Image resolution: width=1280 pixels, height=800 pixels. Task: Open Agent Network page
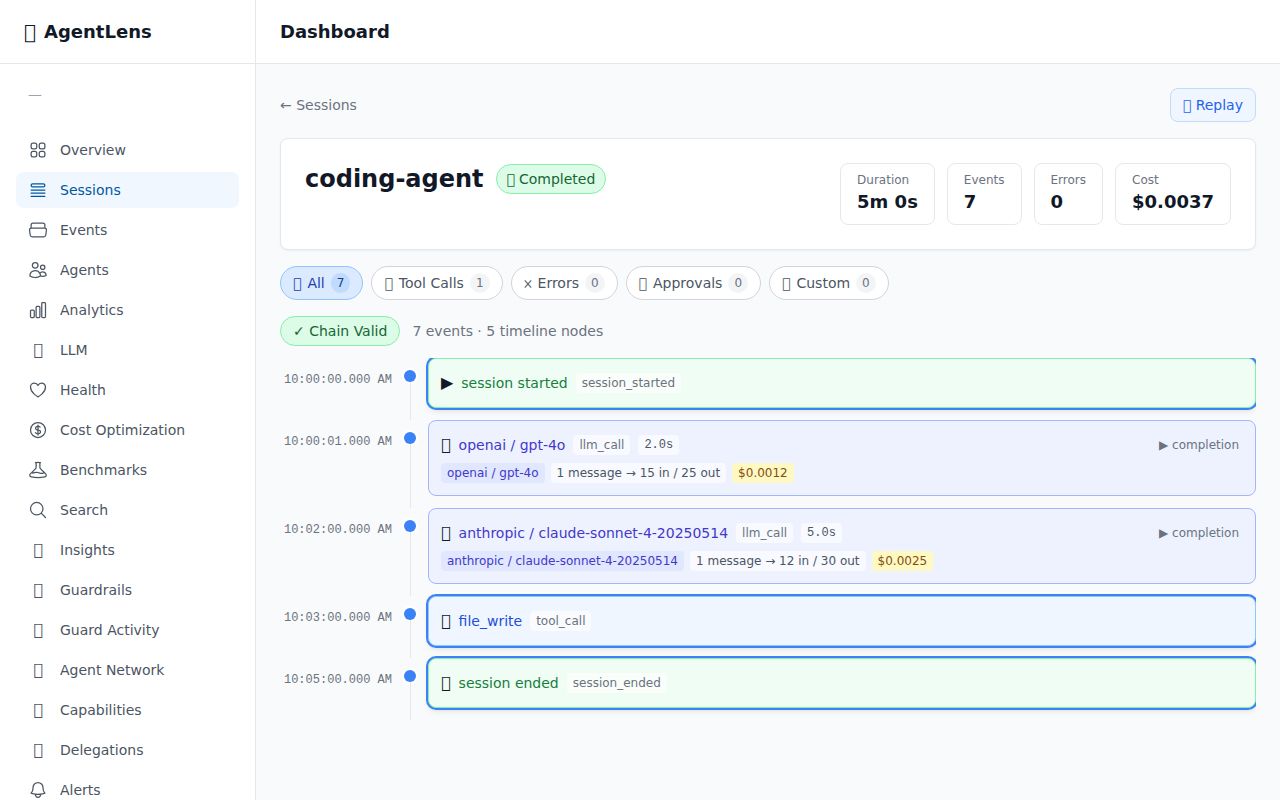point(127,670)
